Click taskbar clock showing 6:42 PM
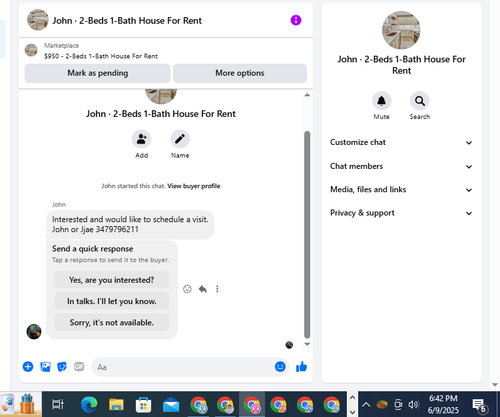 click(443, 404)
